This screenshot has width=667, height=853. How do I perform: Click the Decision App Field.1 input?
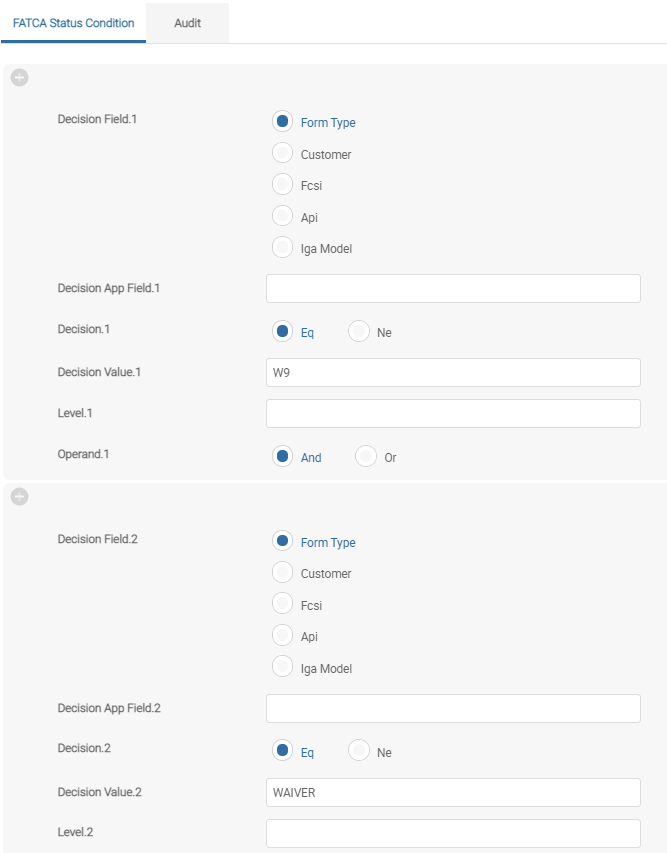click(x=453, y=288)
